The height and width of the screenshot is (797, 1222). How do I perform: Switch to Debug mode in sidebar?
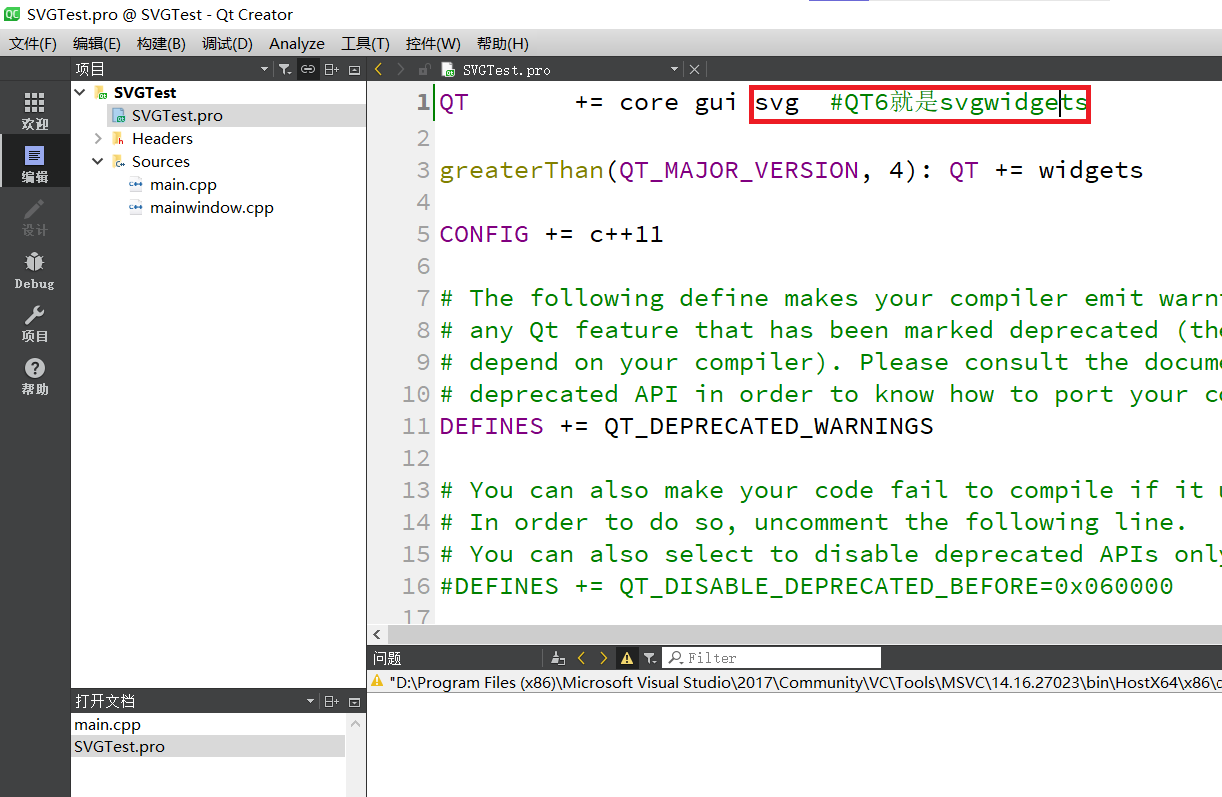tap(35, 270)
